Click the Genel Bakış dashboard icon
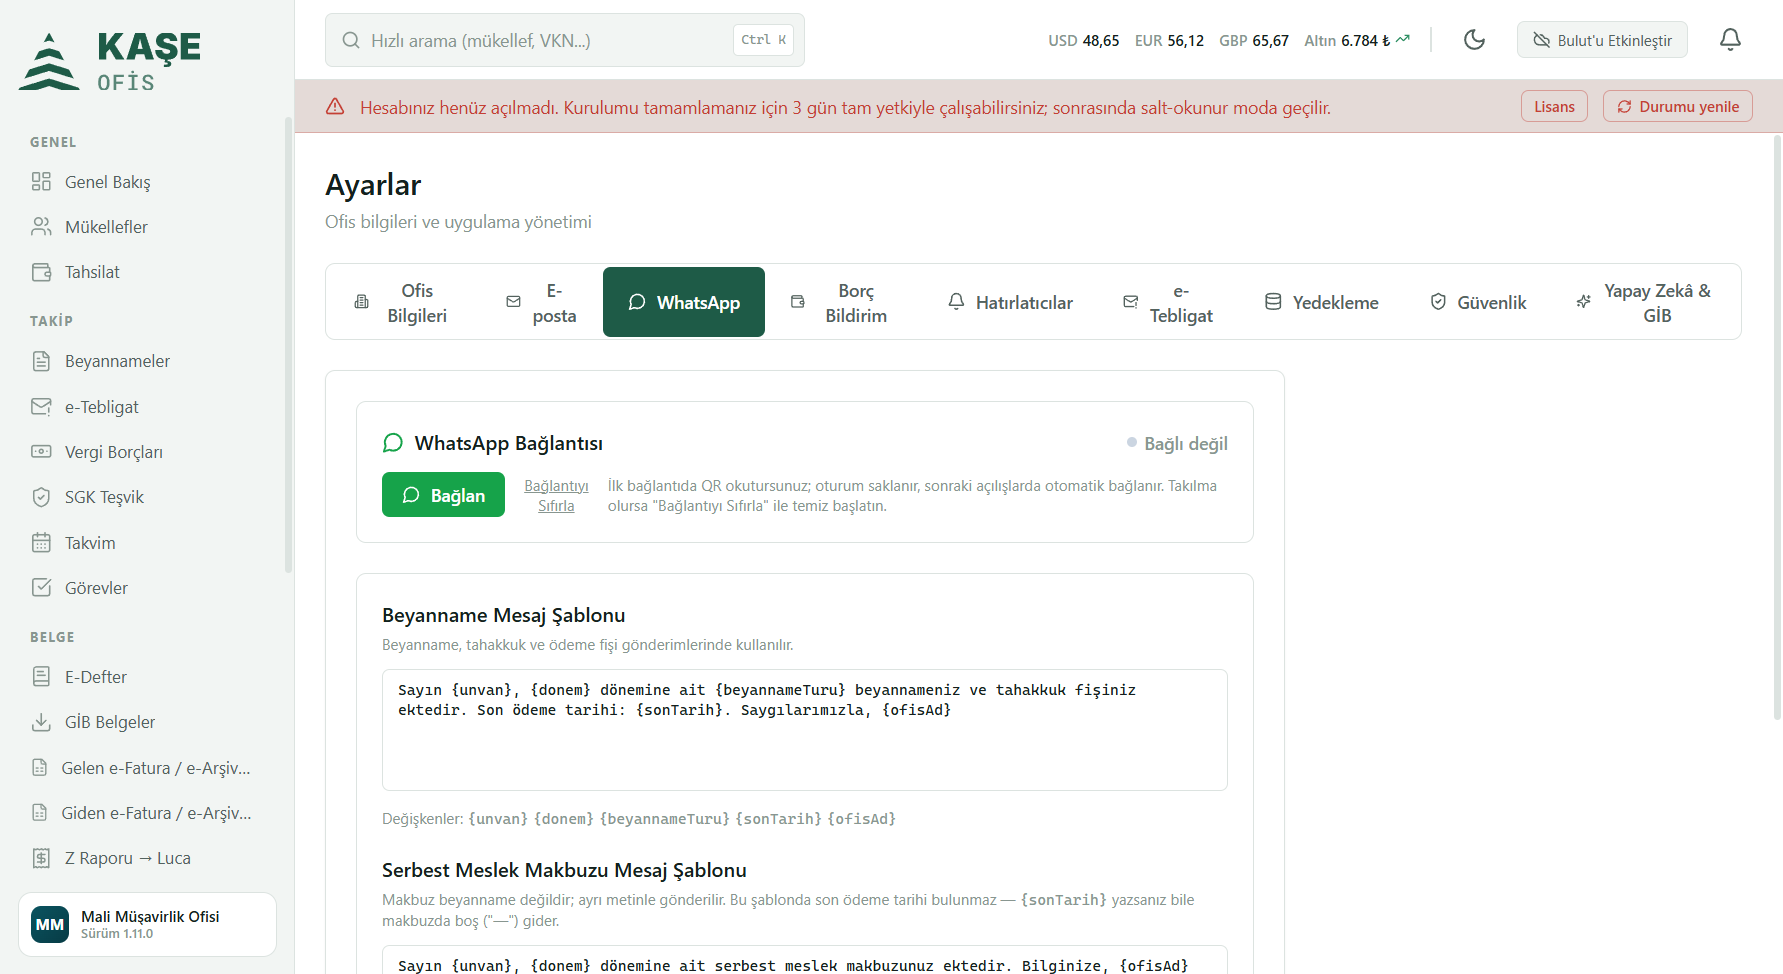Viewport: 1783px width, 974px height. (41, 181)
